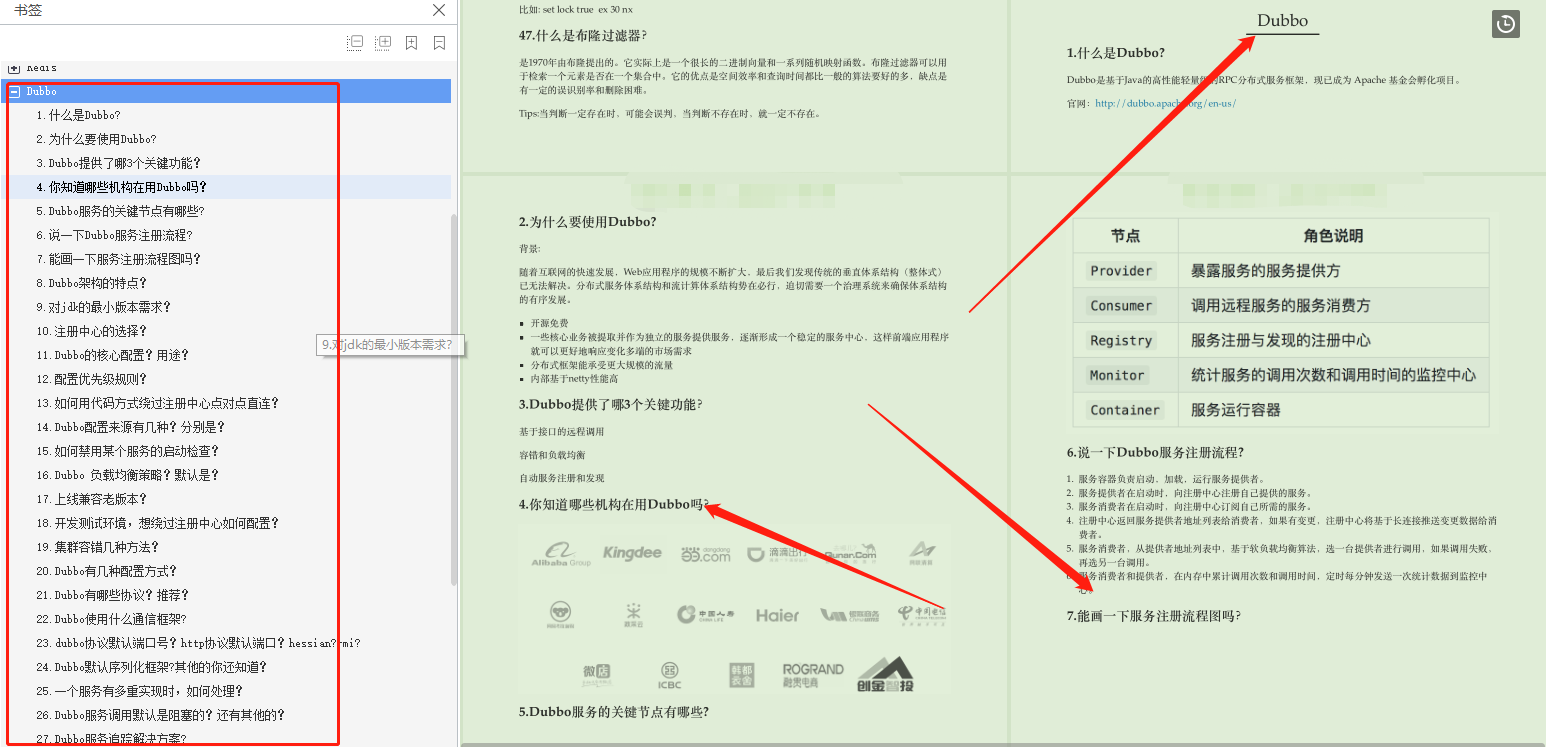Screen dimensions: 1546x747
Task: Open bookmark 23.dubbo协议默认端口号?
Action: coord(199,643)
